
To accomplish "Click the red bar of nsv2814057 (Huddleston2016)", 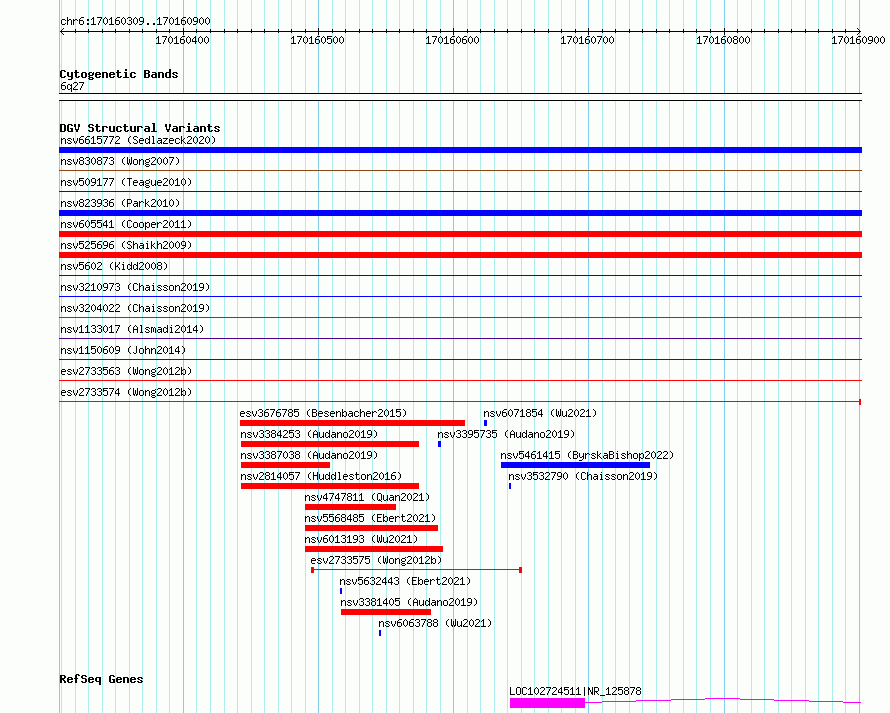I will [x=330, y=486].
